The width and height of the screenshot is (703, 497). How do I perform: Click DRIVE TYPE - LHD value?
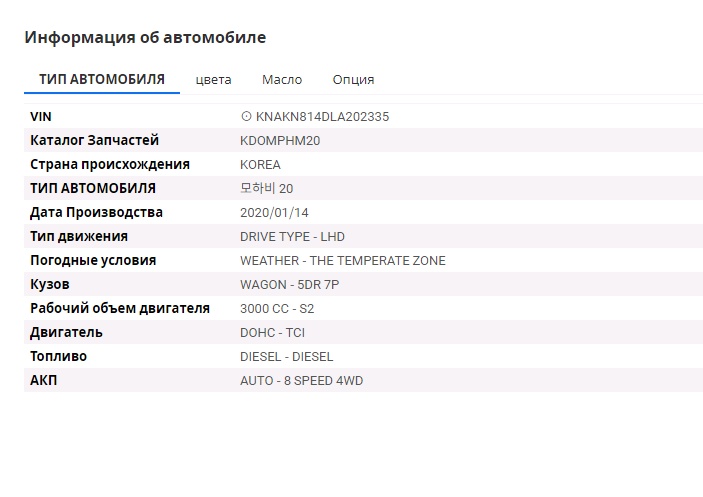click(x=292, y=237)
